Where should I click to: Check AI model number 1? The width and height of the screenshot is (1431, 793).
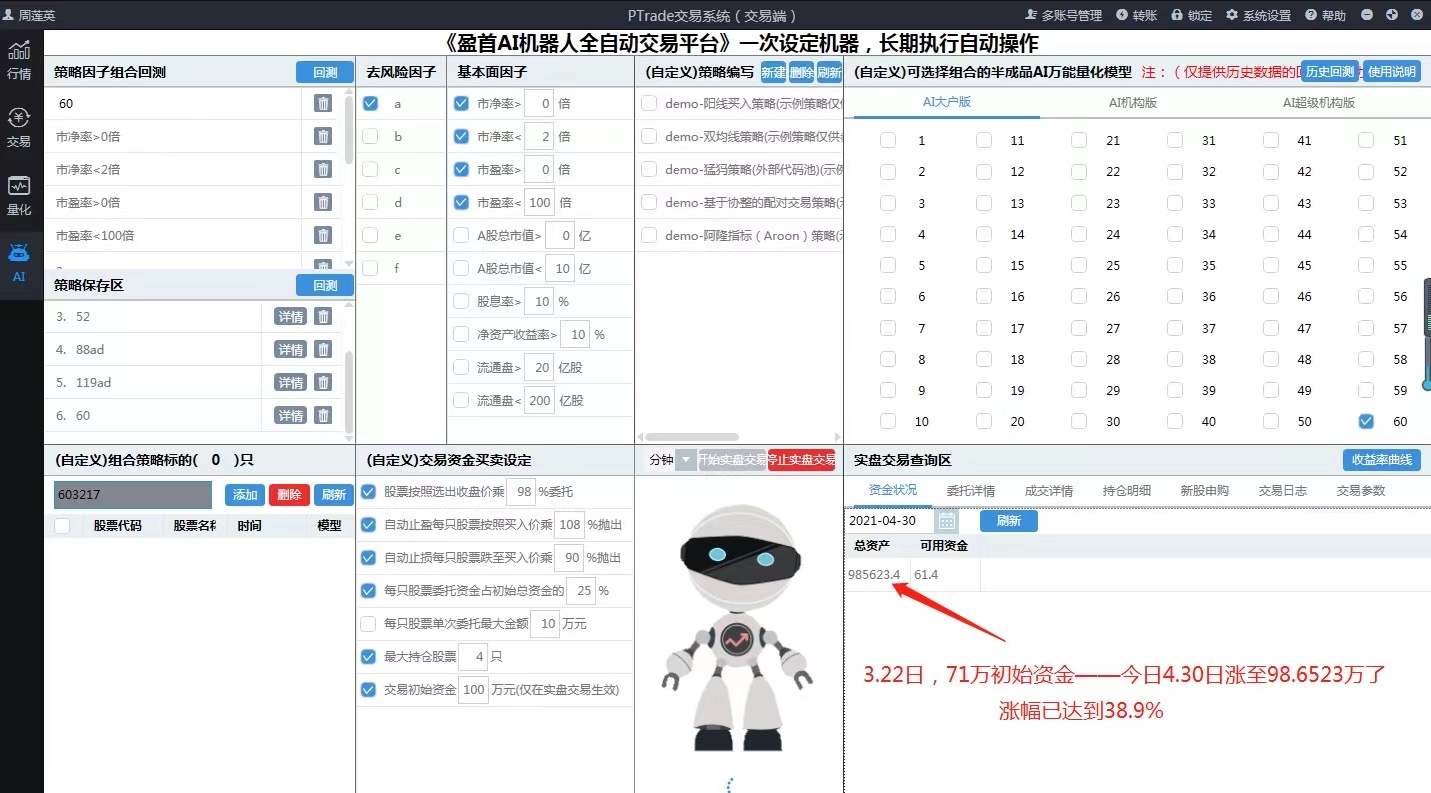888,141
